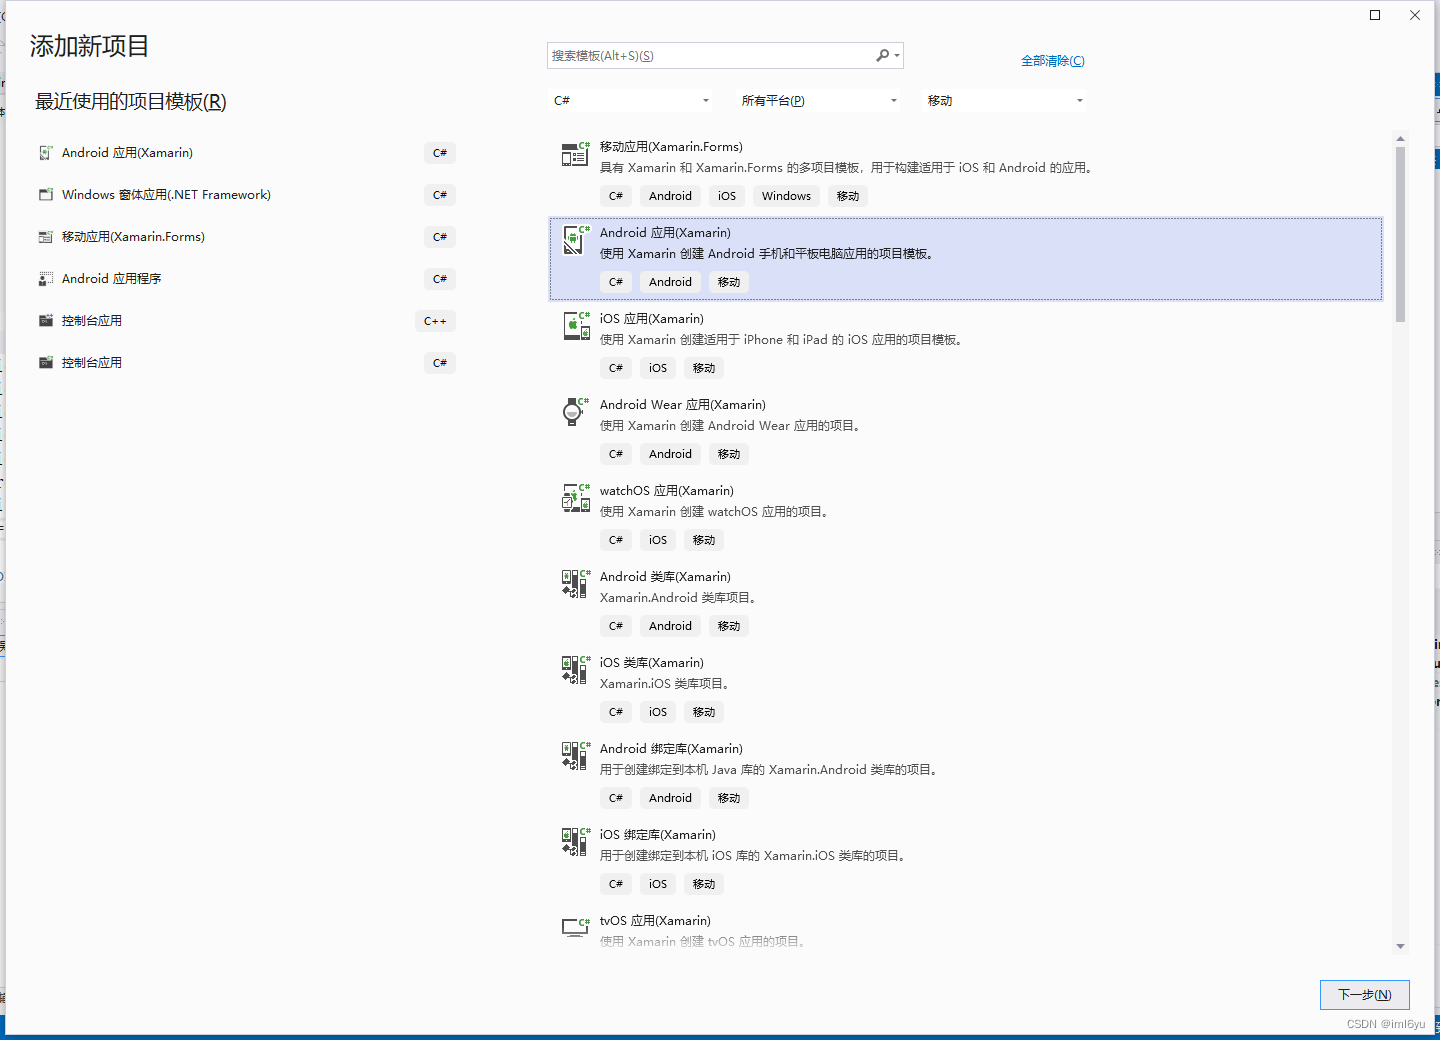Click the Android tag under Android Wear 应用

click(x=670, y=454)
